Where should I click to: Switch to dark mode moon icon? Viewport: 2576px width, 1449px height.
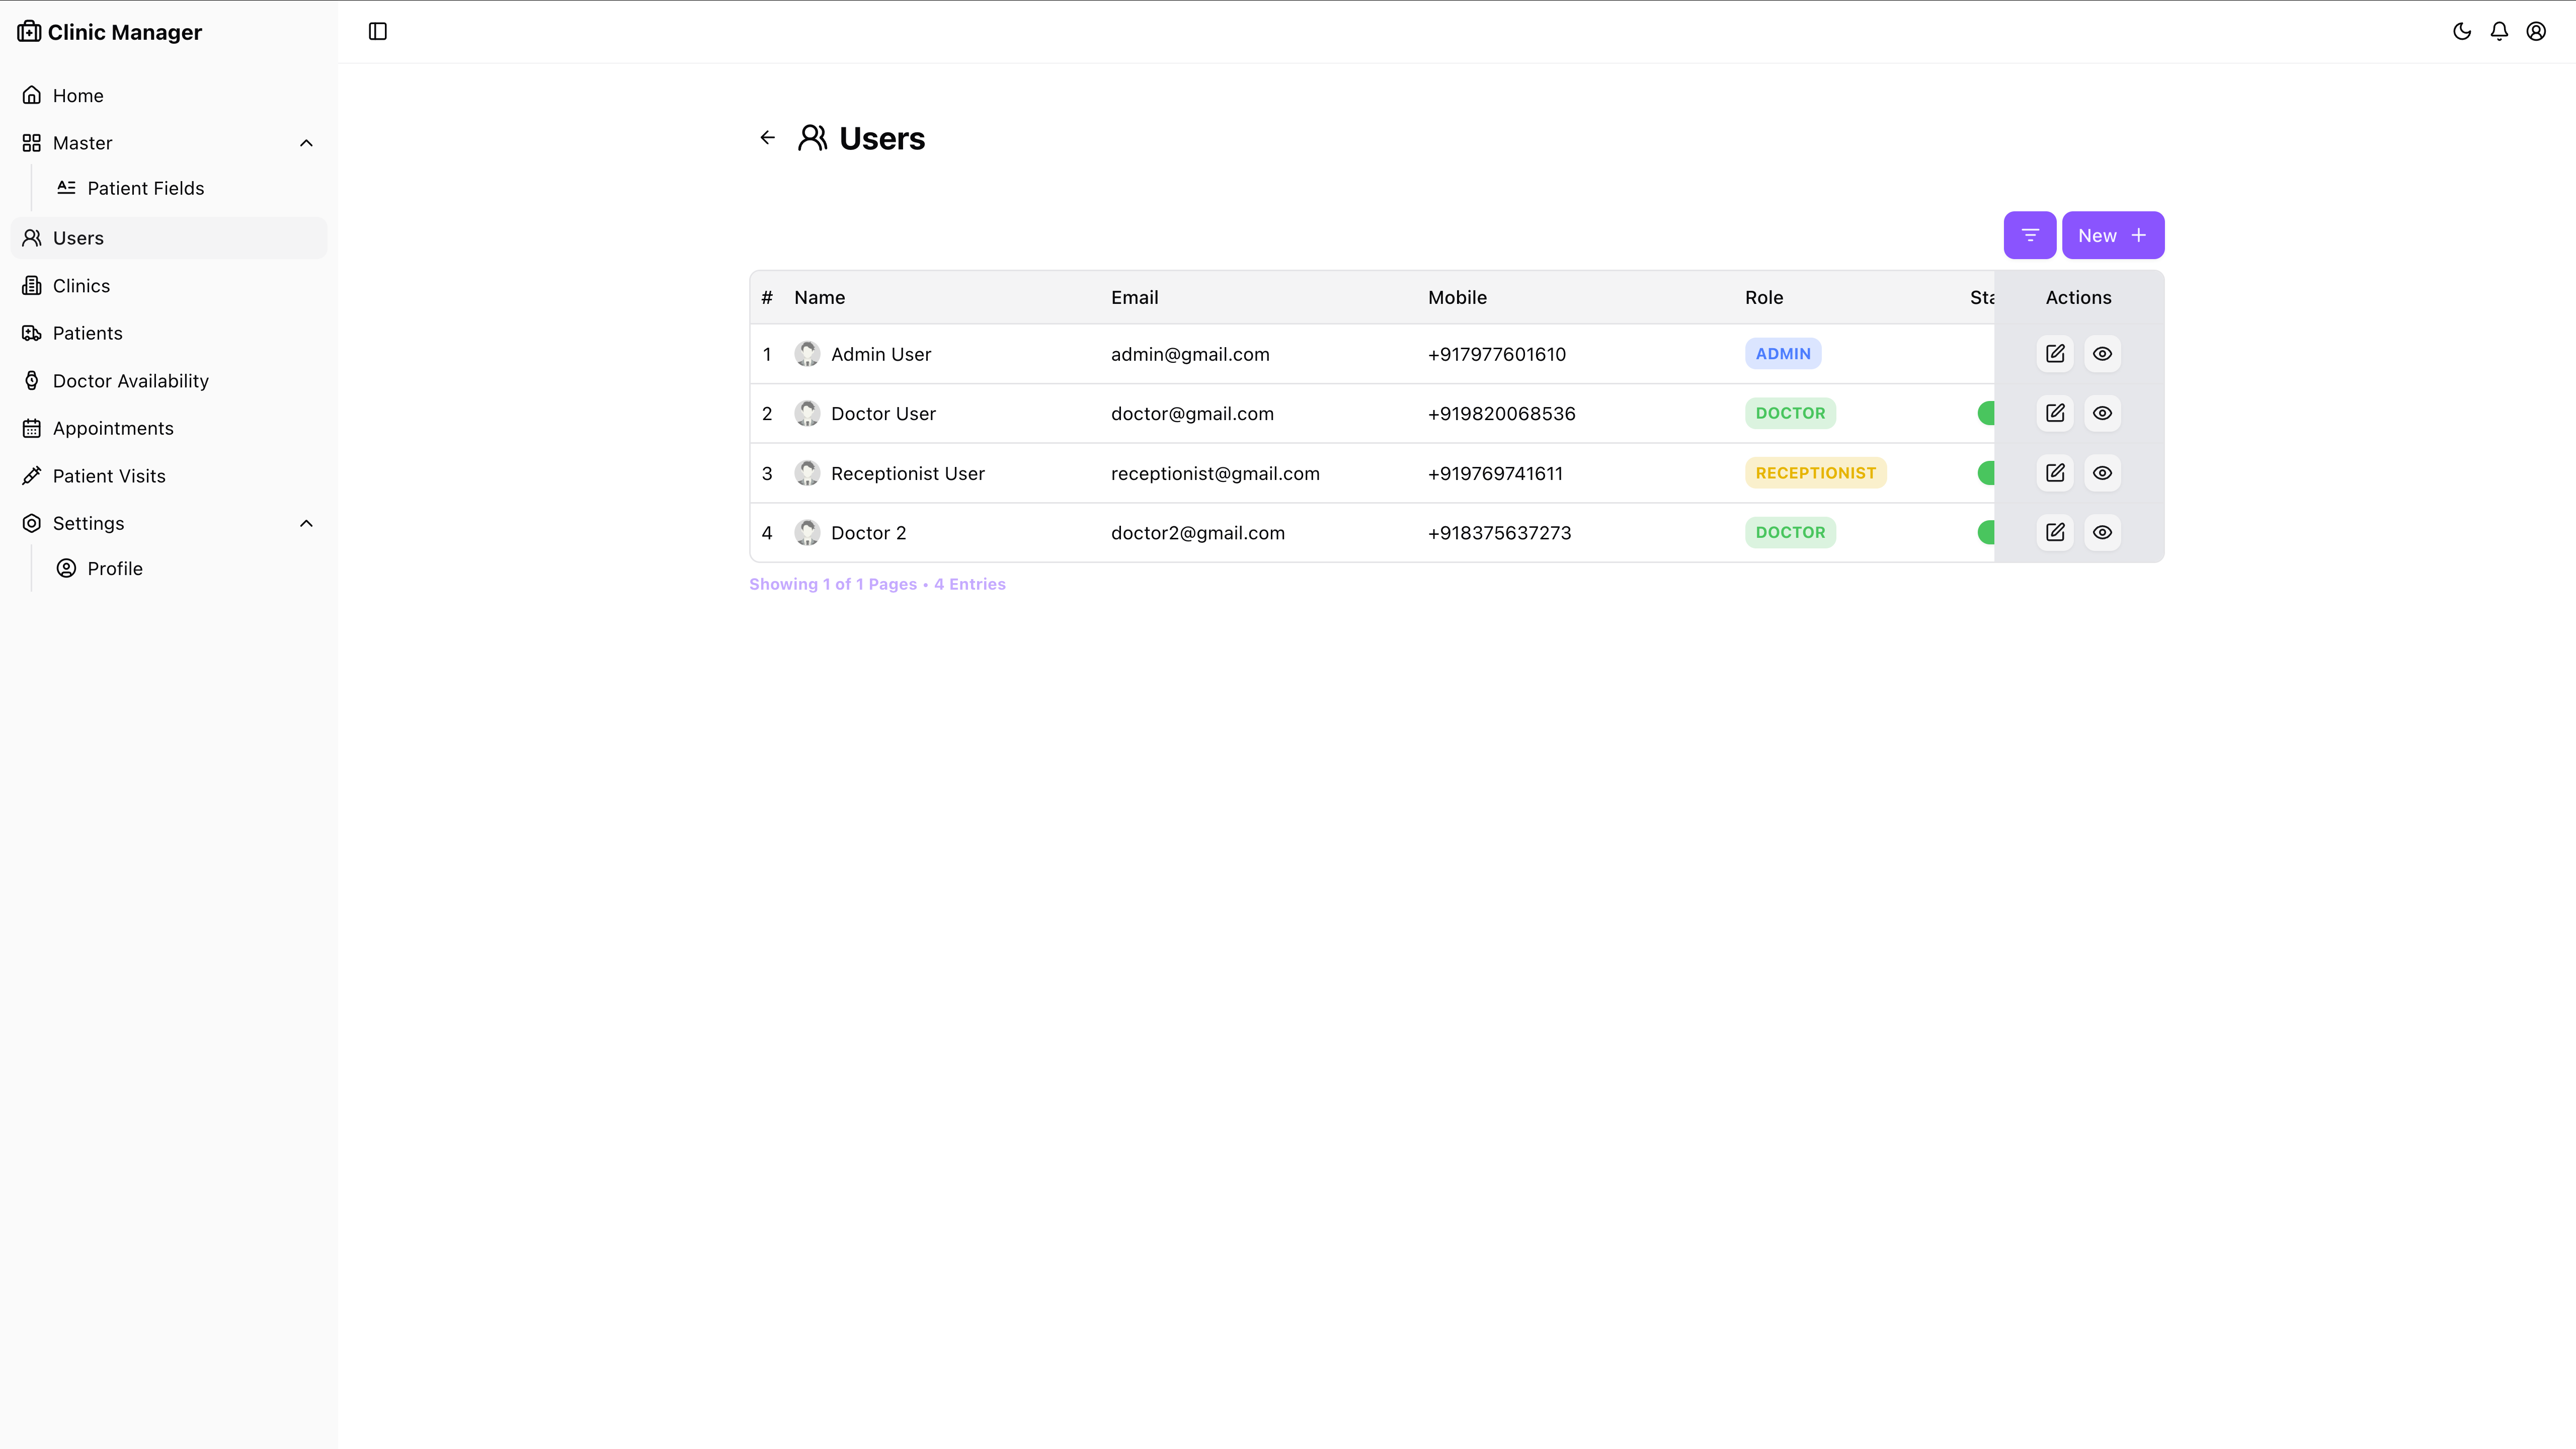[2462, 31]
